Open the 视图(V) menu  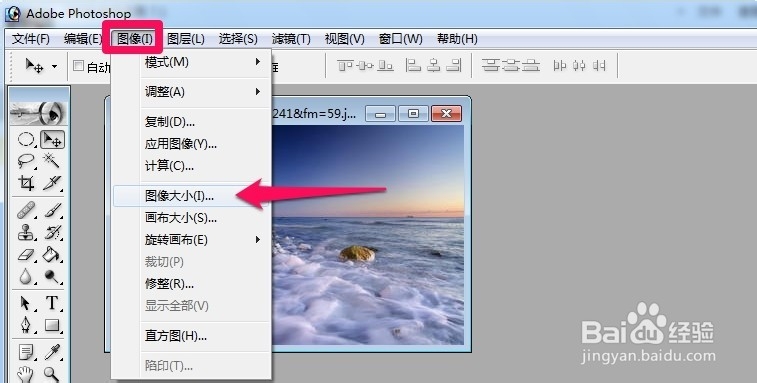[344, 39]
